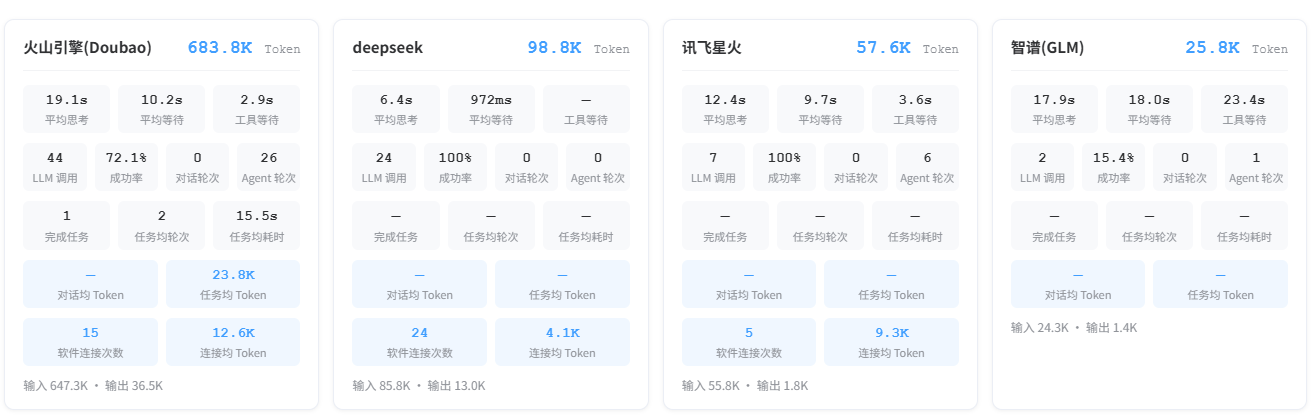Screen dimensions: 1315x415
Task: Select the 72.1% 成功率 tile in Doubao card
Action: click(x=126, y=167)
